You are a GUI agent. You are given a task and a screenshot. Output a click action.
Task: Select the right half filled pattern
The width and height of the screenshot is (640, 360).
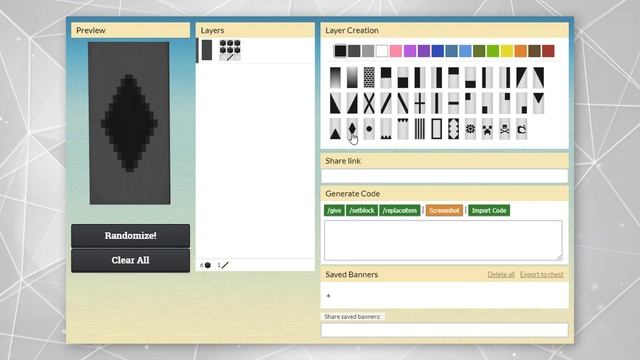[437, 78]
